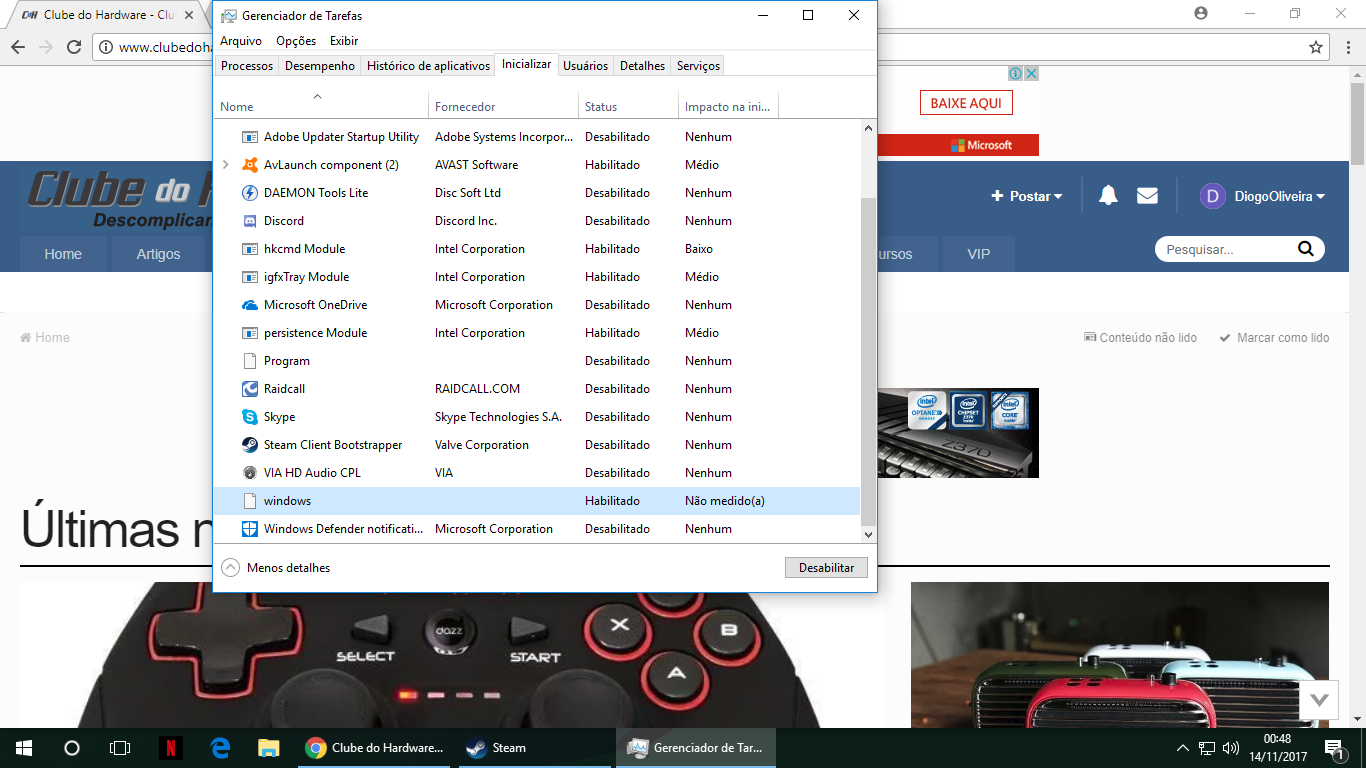Open the Artigos navigation link
The width and height of the screenshot is (1366, 768).
pyautogui.click(x=158, y=254)
